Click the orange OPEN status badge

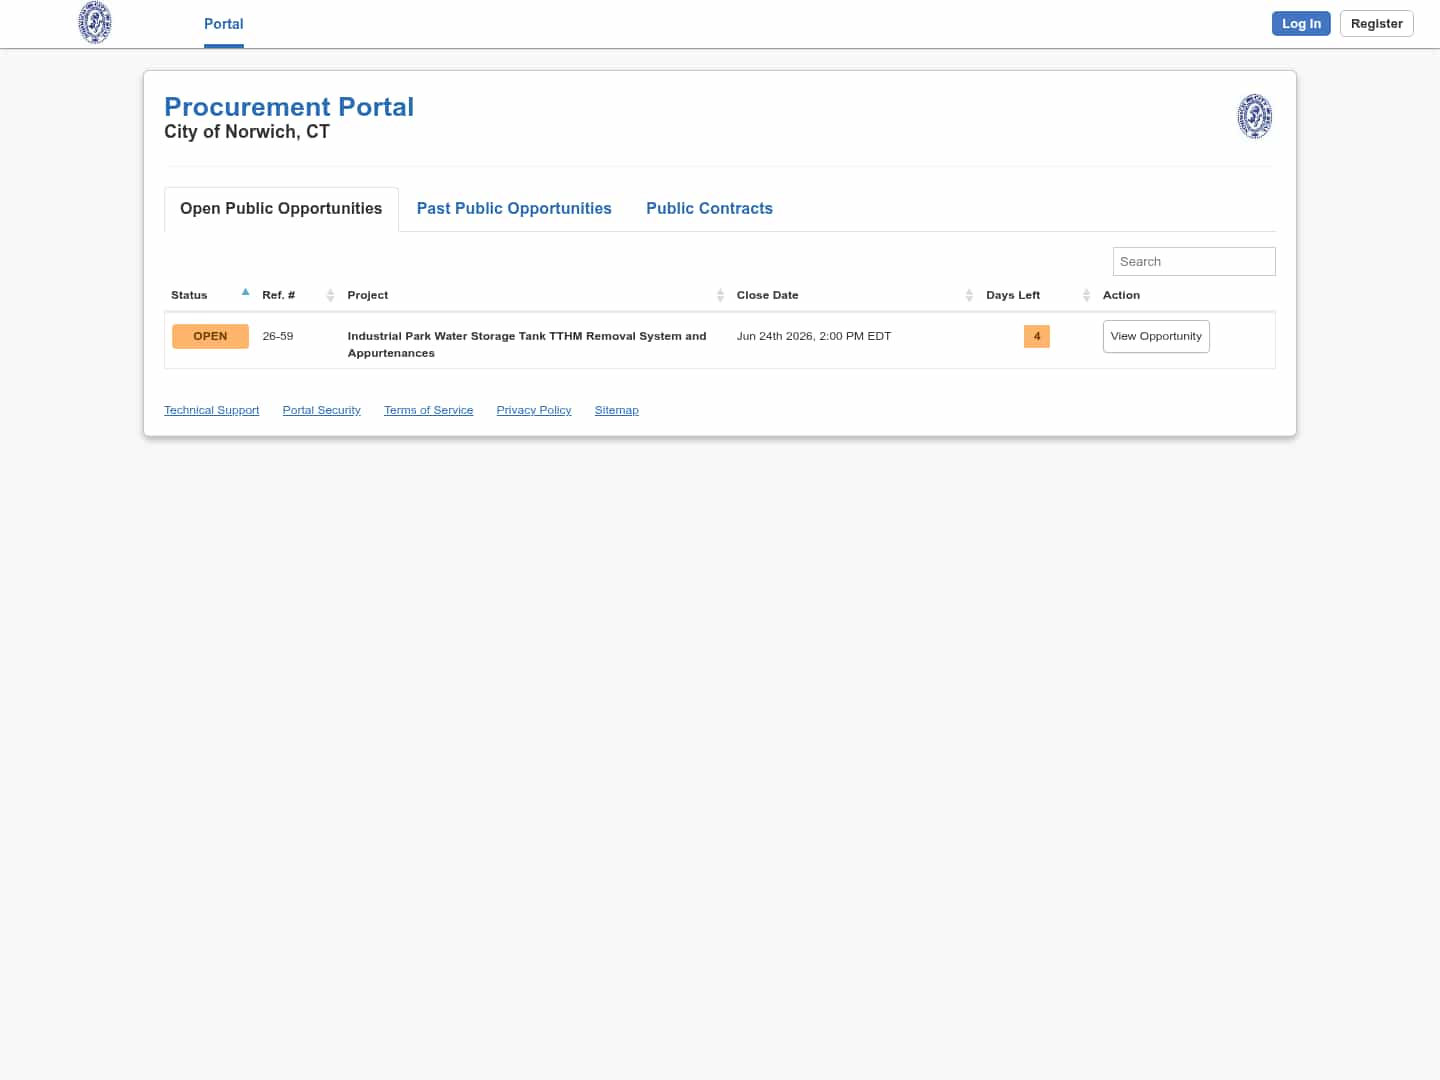(x=210, y=336)
